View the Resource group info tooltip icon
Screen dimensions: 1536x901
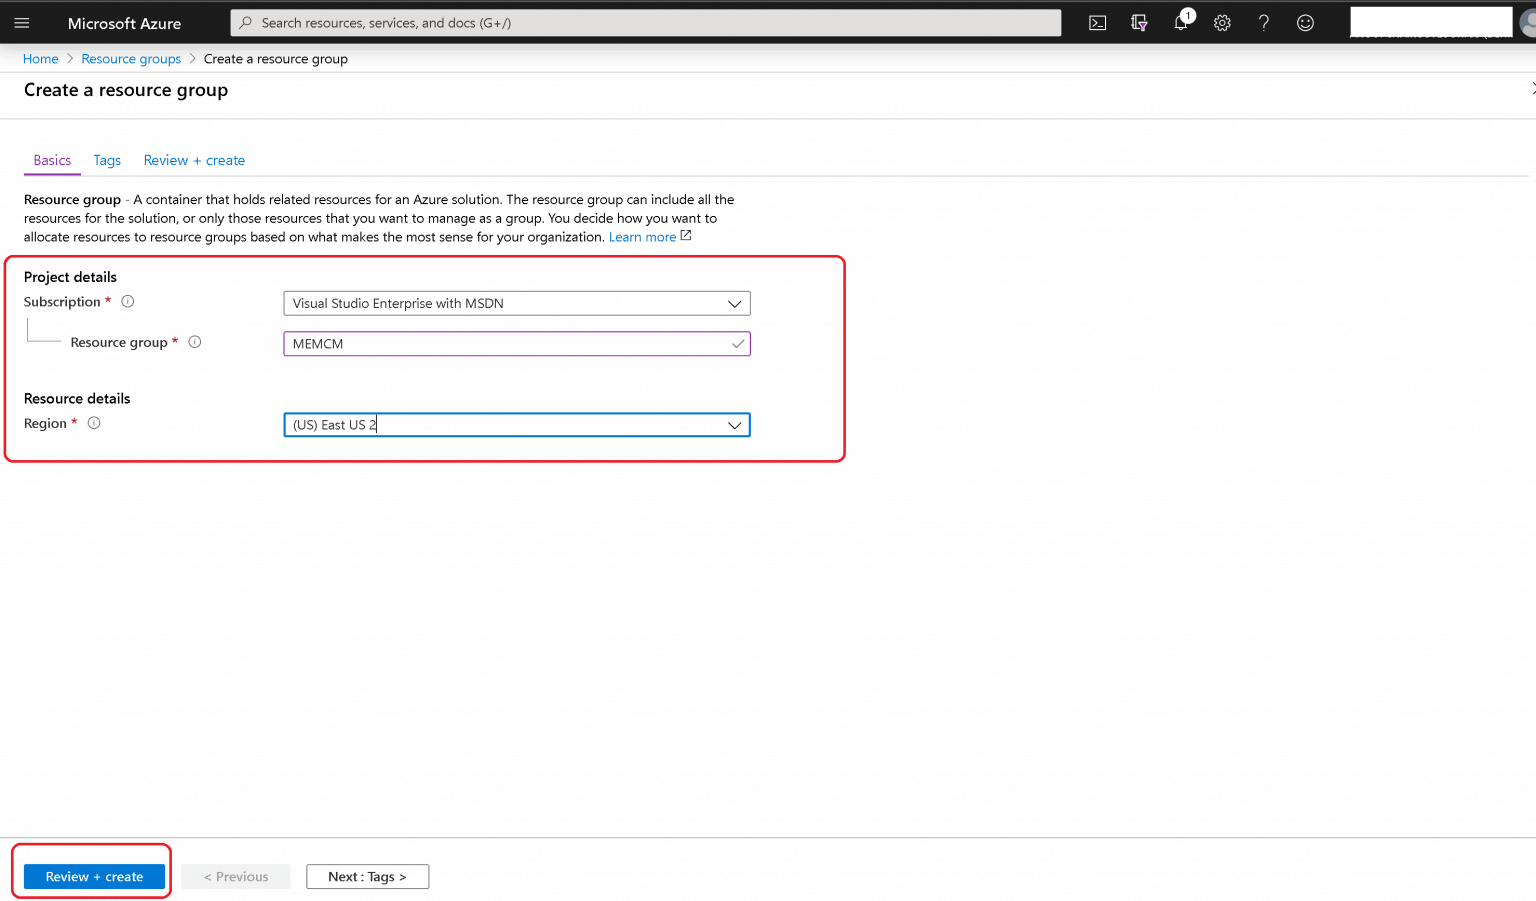pyautogui.click(x=195, y=341)
